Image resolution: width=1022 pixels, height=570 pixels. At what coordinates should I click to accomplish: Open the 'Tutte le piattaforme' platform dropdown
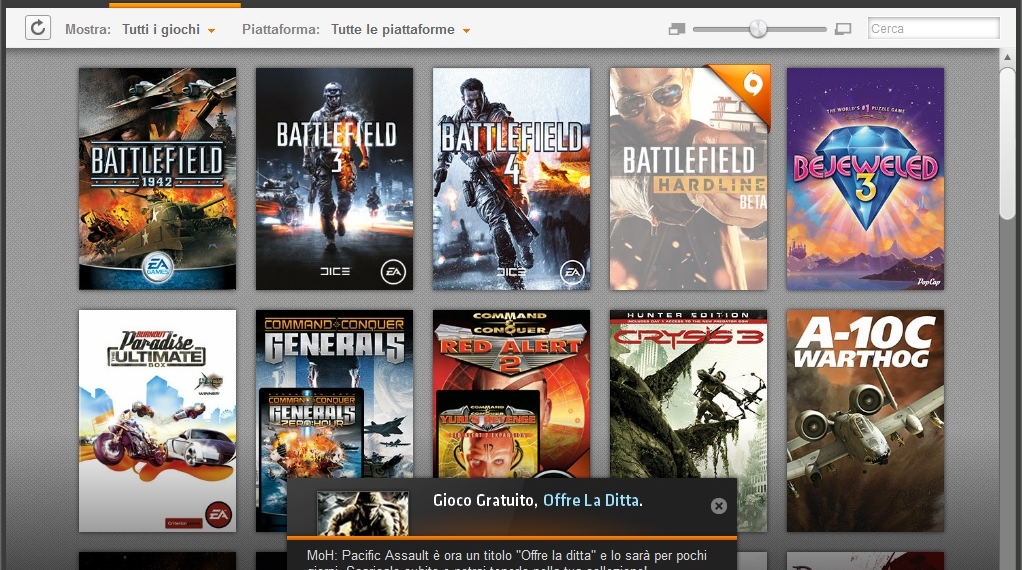point(400,29)
